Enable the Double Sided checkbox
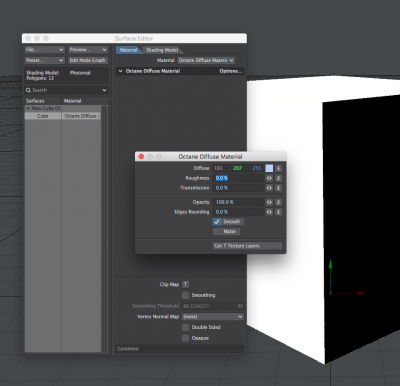The width and height of the screenshot is (400, 386). click(x=185, y=327)
